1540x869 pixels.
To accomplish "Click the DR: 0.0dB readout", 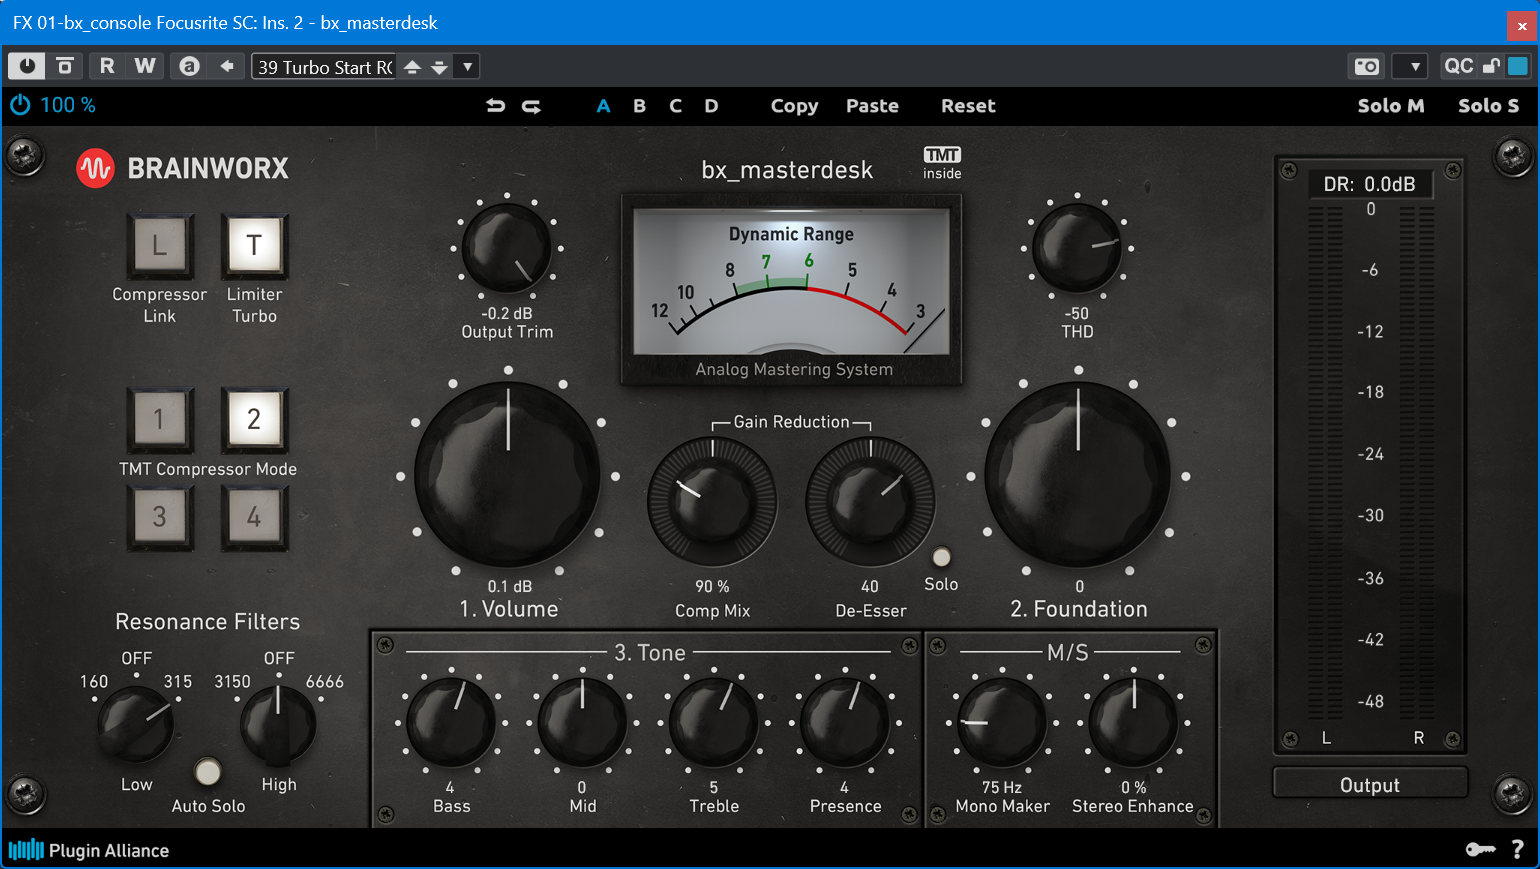I will click(x=1370, y=184).
